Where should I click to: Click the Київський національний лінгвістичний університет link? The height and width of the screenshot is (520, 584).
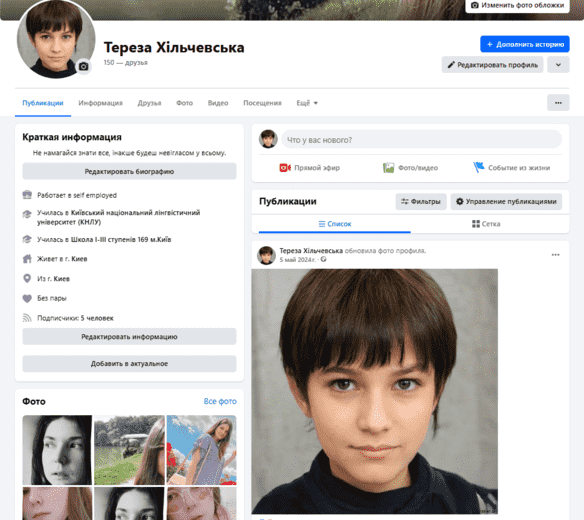pyautogui.click(x=118, y=217)
